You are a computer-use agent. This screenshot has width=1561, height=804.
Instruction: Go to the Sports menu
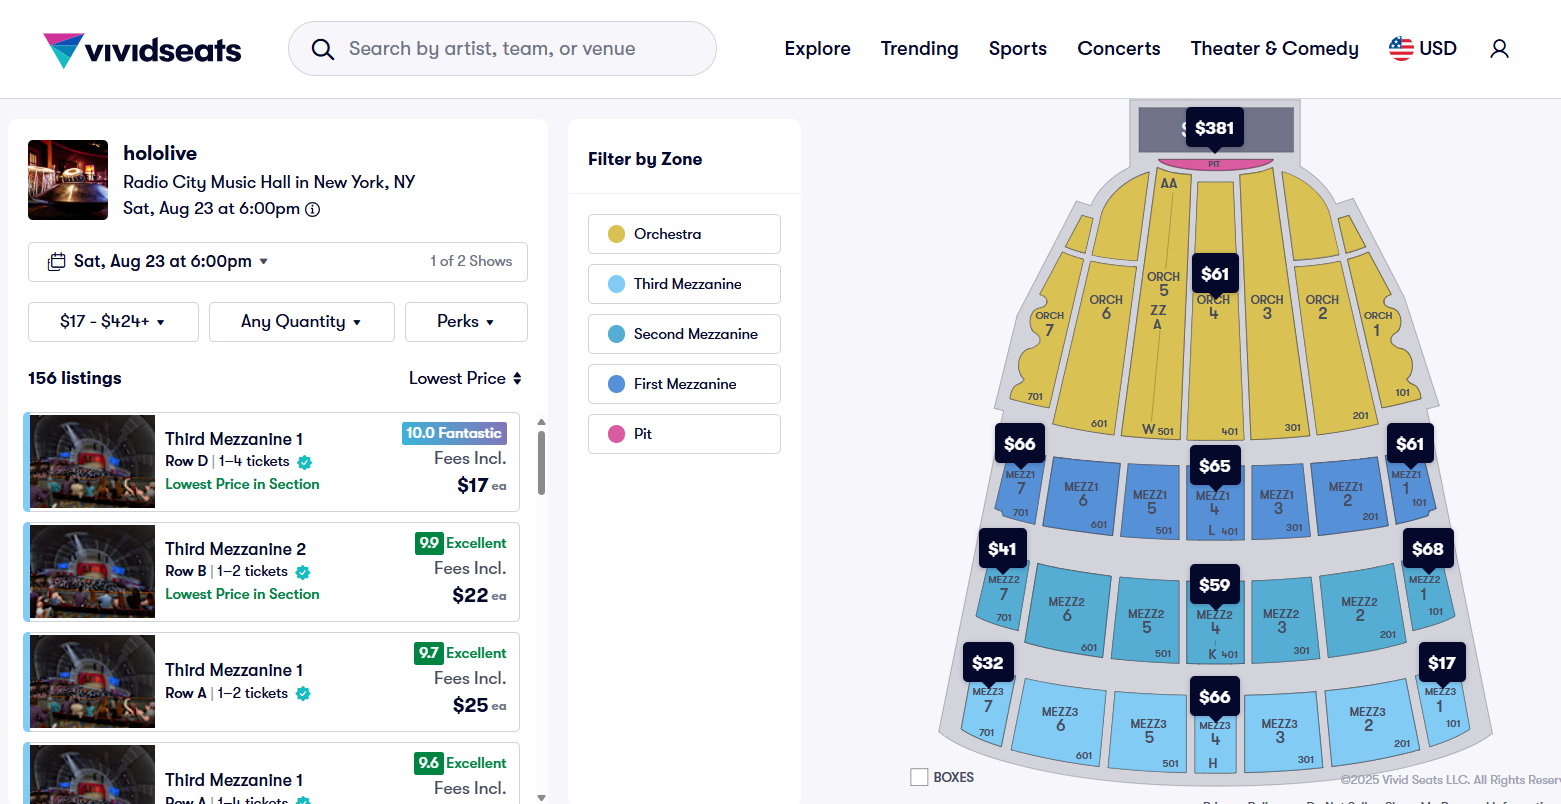[1017, 49]
